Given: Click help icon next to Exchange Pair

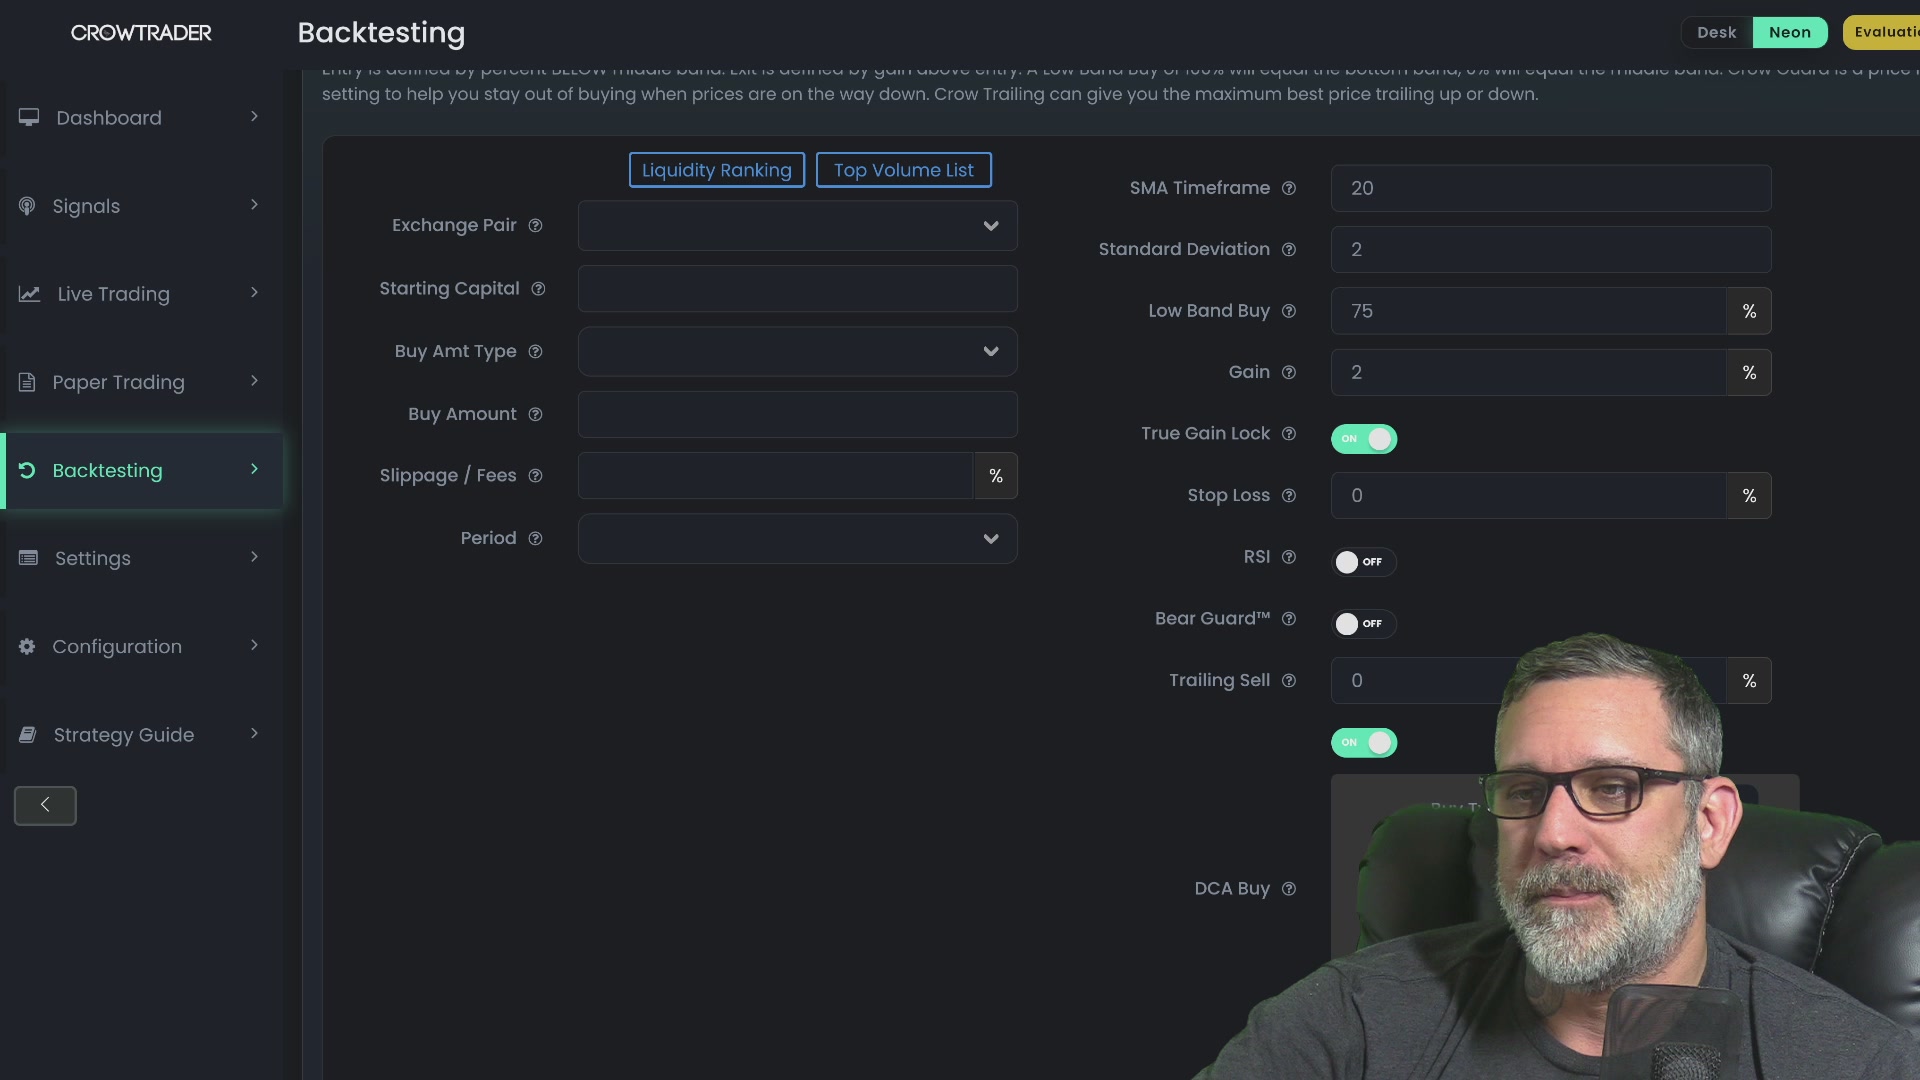Looking at the screenshot, I should pyautogui.click(x=535, y=226).
